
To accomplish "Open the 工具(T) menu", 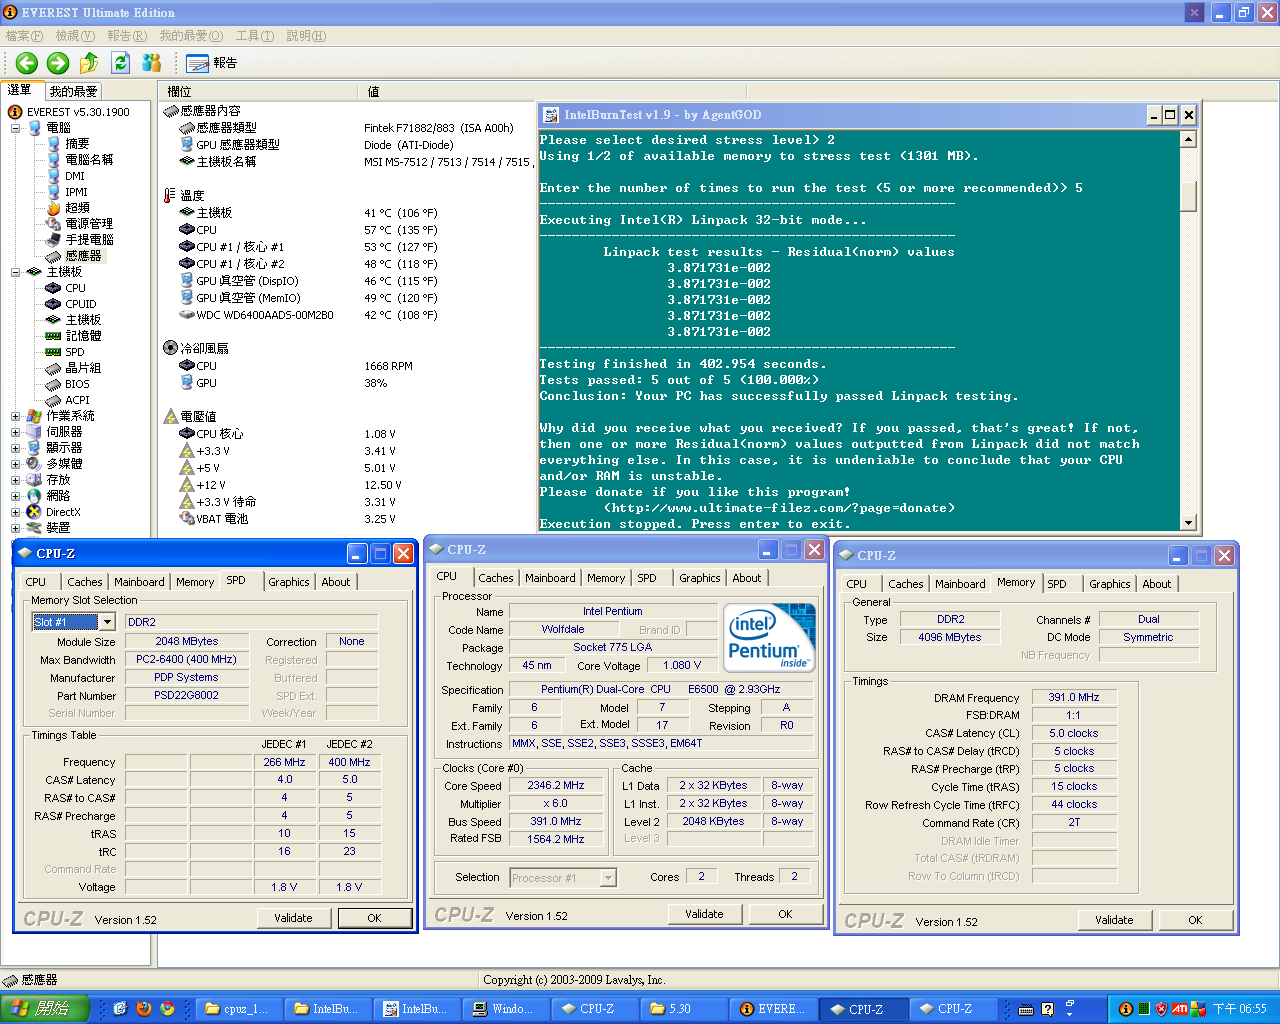I will 254,36.
